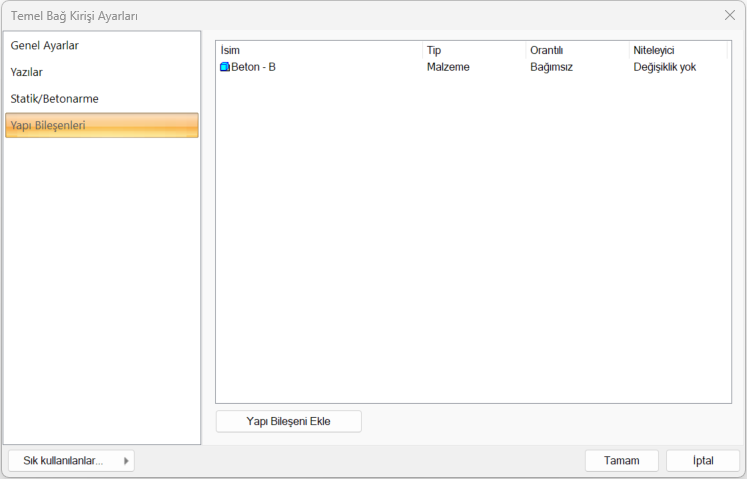
Task: Close the Temel Bağ Kirişi Ayarları dialog
Action: tap(730, 15)
